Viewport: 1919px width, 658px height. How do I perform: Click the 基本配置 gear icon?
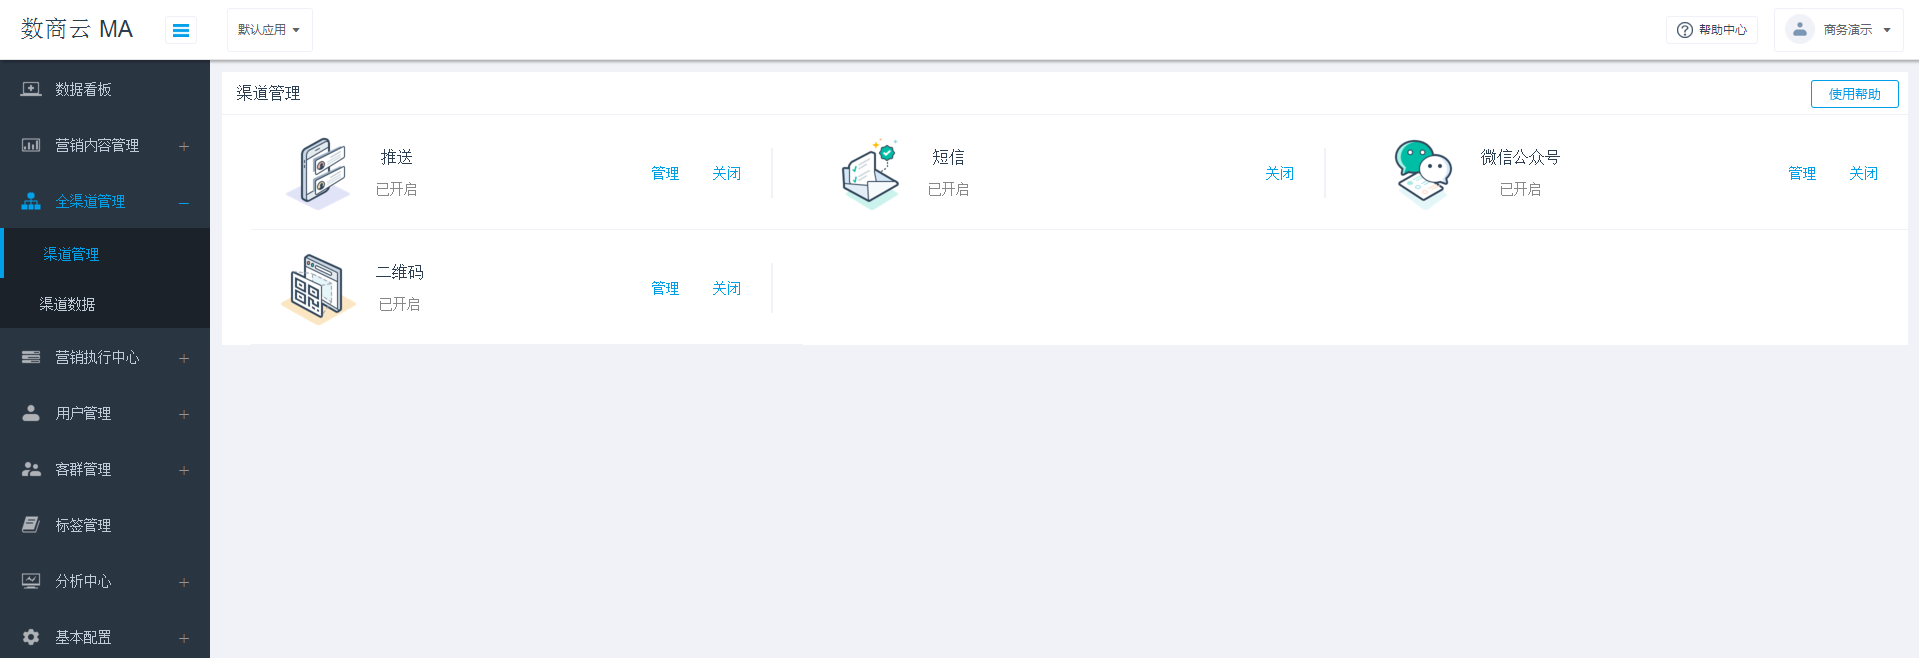31,637
